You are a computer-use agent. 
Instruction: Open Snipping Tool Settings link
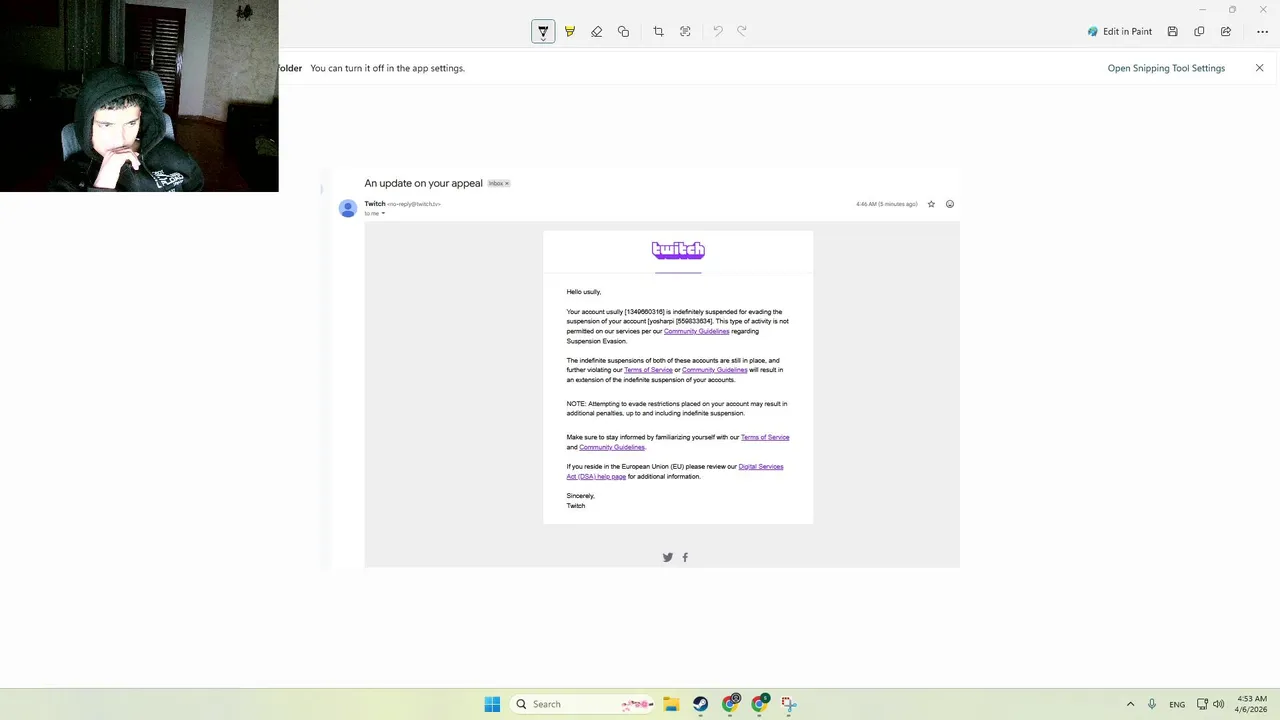pos(1166,68)
